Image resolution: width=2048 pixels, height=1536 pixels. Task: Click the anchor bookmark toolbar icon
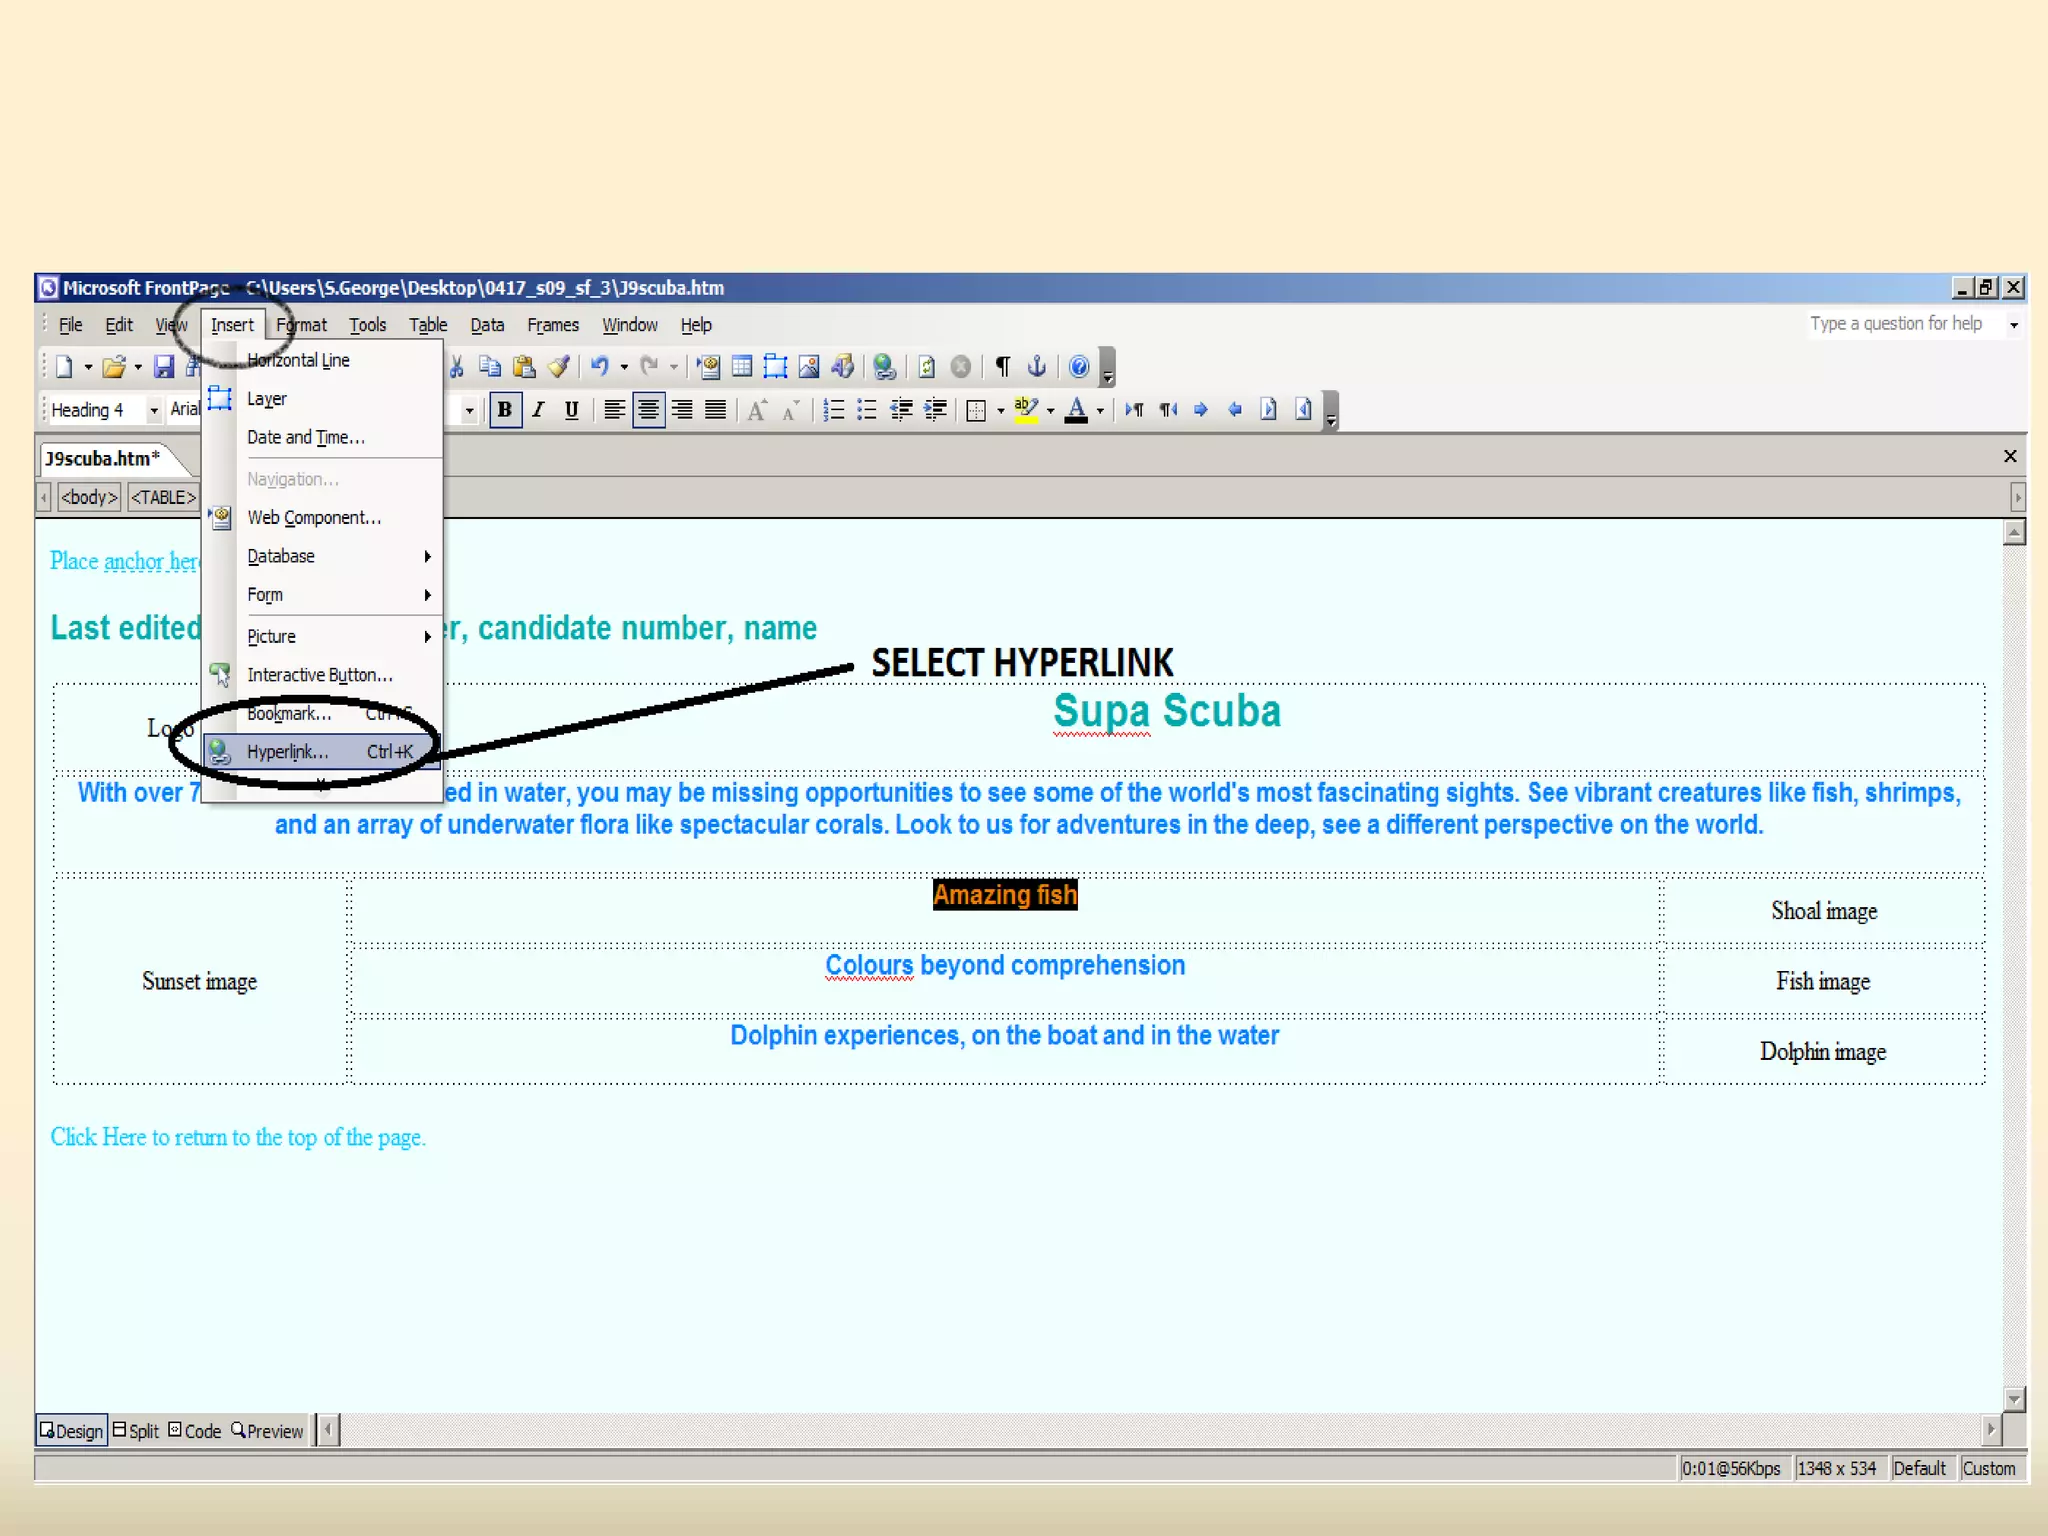click(x=1037, y=367)
